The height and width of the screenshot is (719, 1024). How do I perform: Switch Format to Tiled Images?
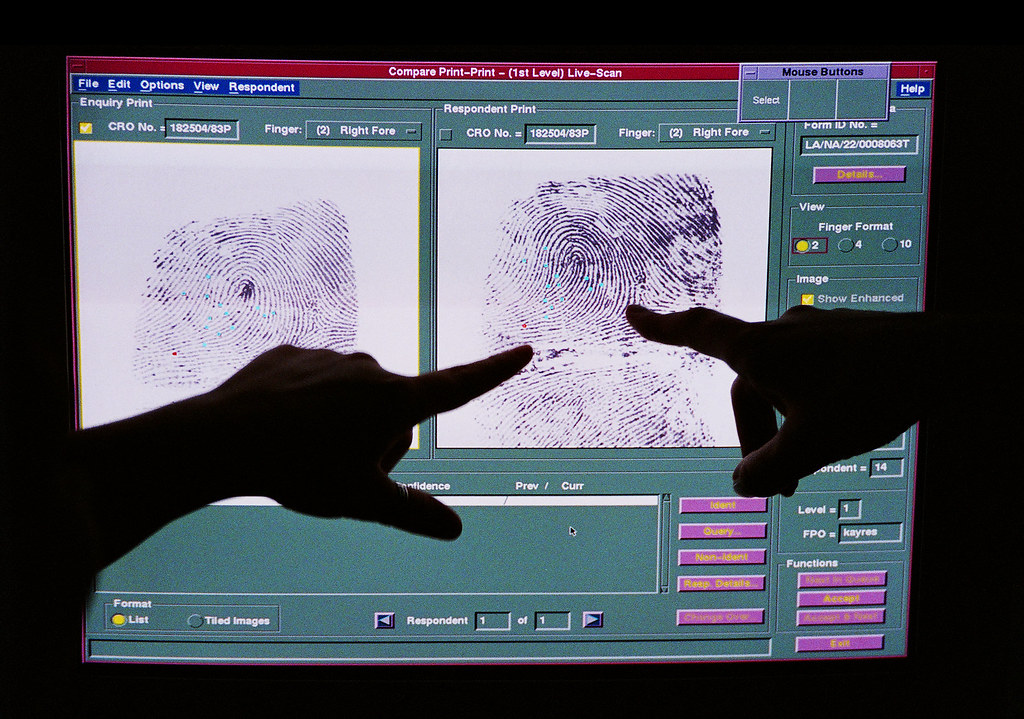[x=193, y=620]
